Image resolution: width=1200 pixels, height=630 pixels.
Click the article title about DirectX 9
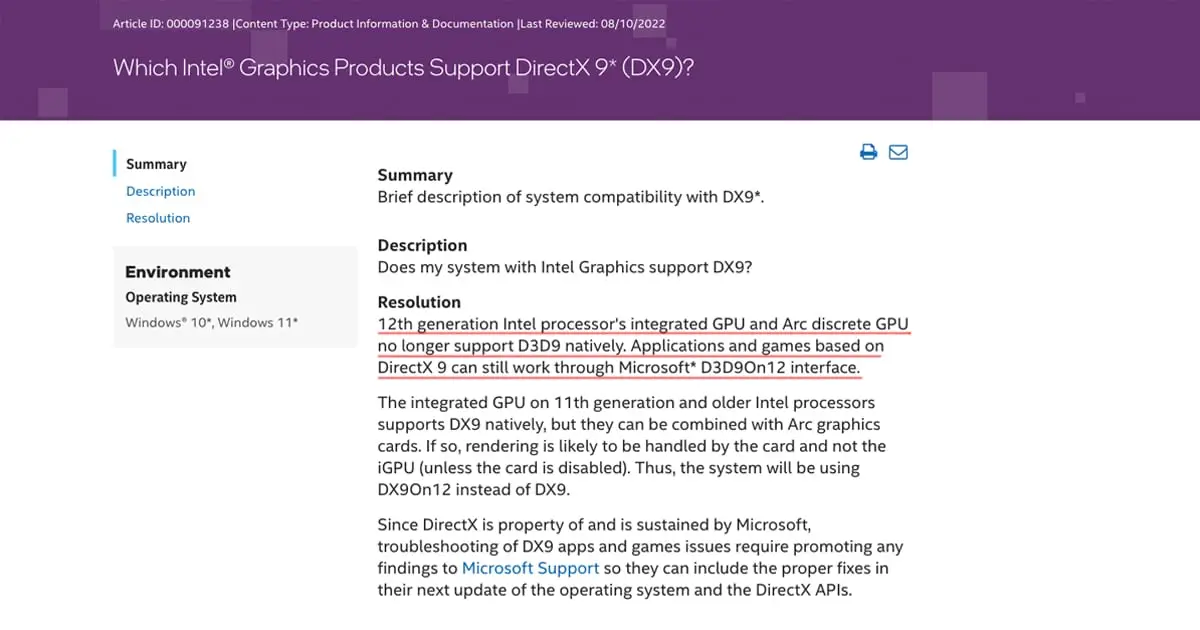click(403, 68)
